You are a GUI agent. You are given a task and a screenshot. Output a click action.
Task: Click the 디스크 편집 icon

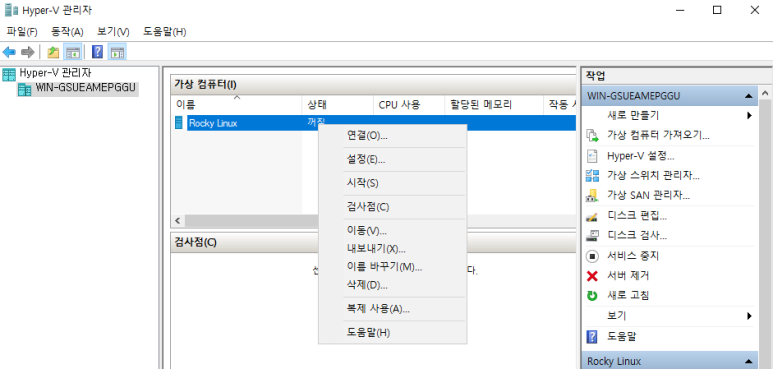[592, 216]
